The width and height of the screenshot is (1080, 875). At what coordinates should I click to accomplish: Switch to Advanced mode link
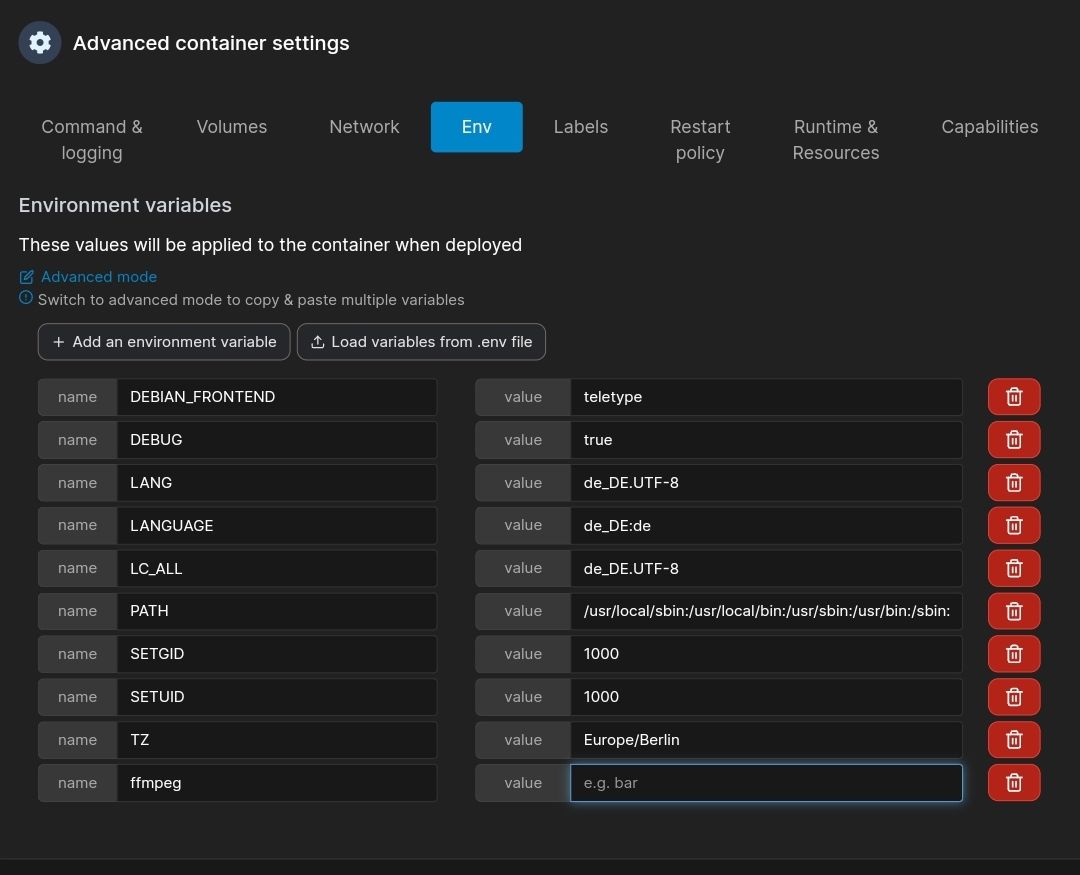tap(98, 277)
